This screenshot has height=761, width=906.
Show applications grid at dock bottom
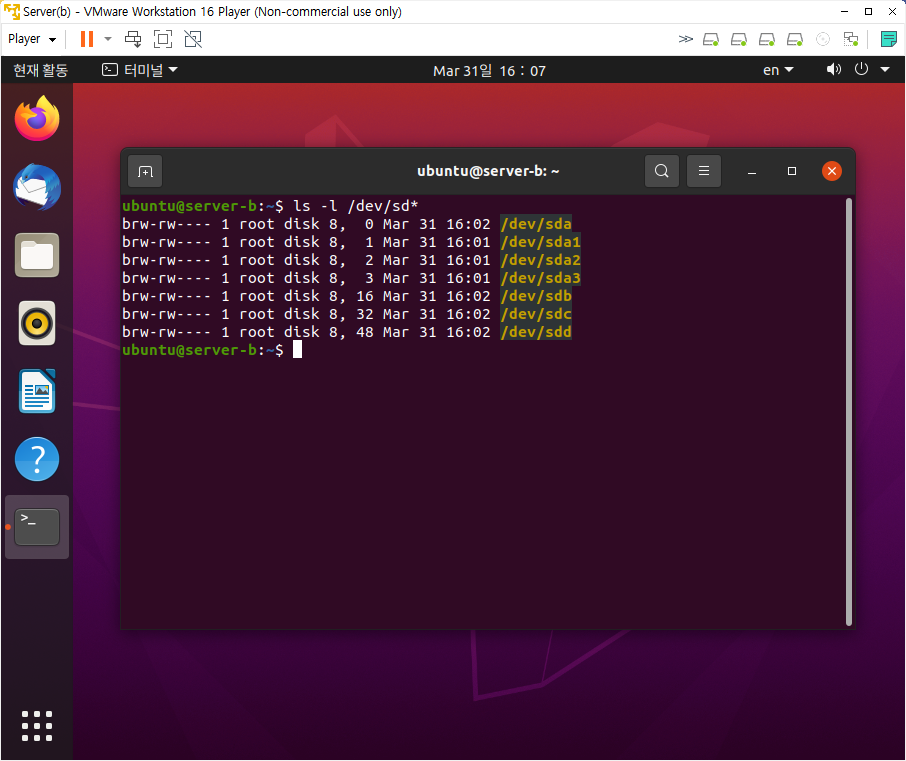tap(37, 726)
